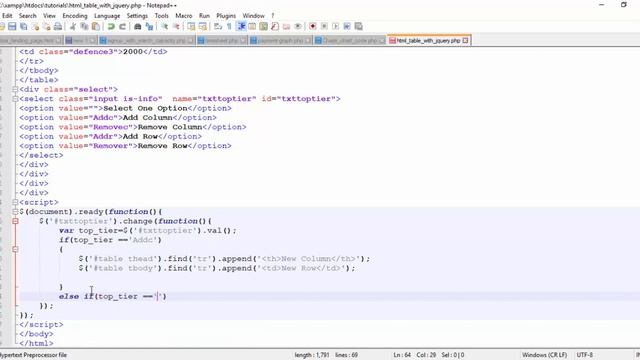Open the Macro menu

pos(184,16)
